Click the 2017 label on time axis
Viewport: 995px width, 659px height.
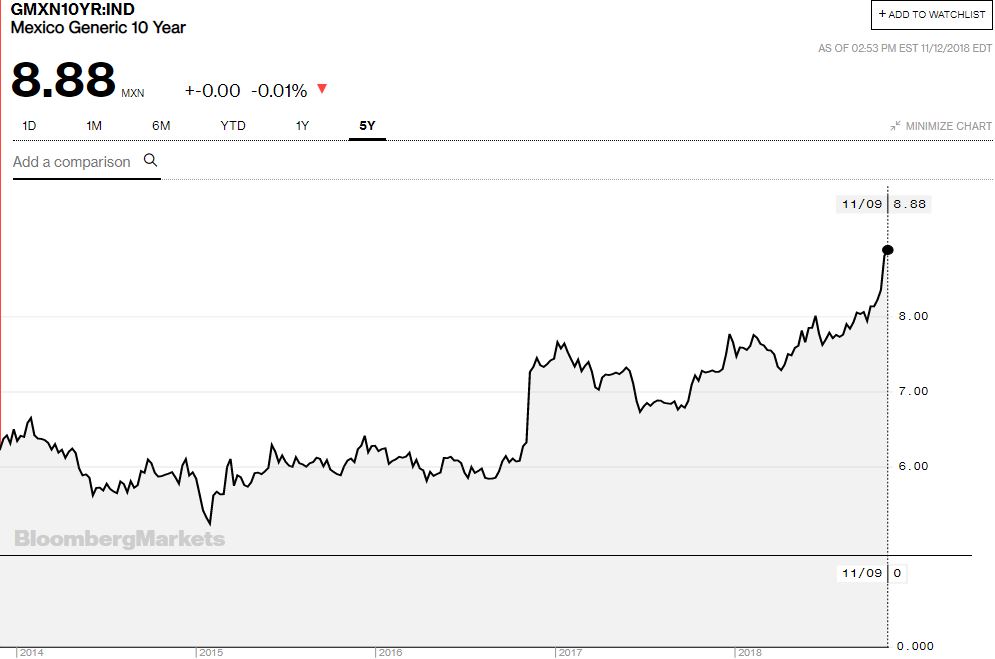(x=570, y=653)
